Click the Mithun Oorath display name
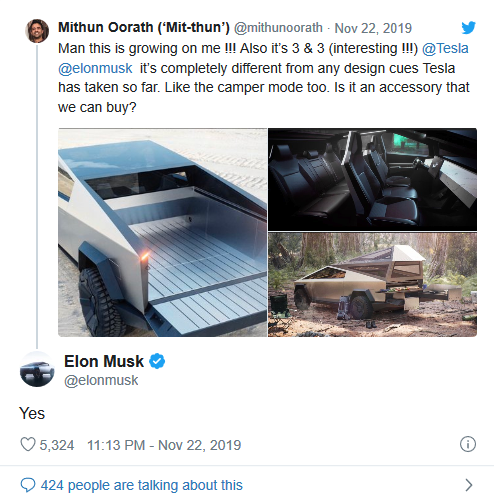 144,28
